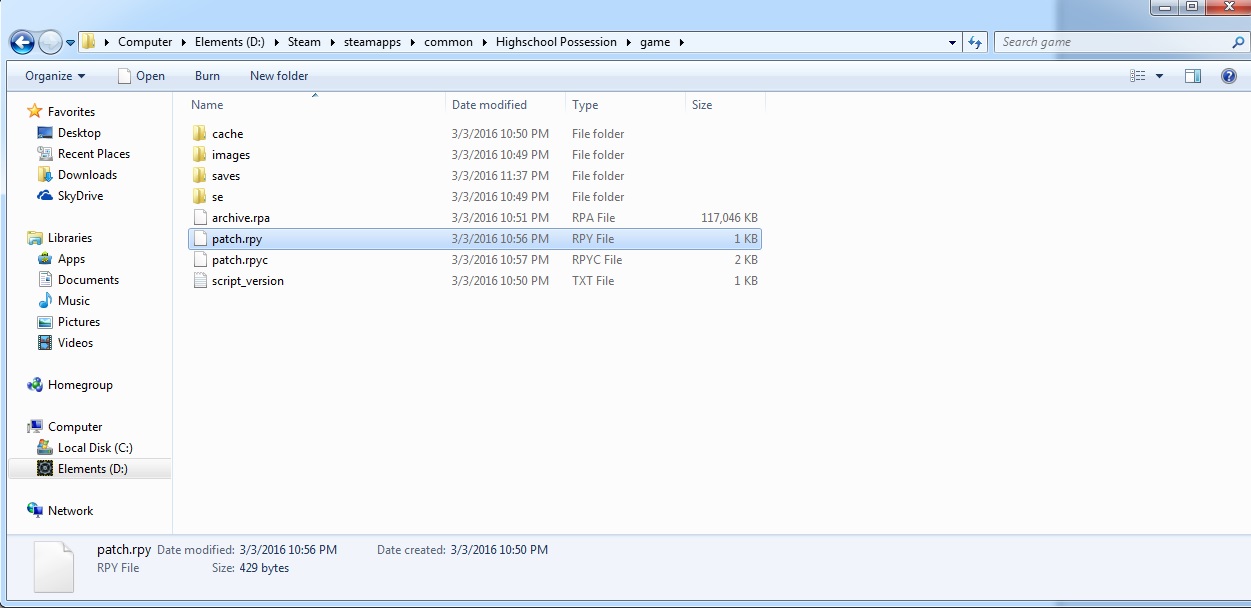This screenshot has width=1251, height=608.
Task: Select the script_version text file icon
Action: click(x=200, y=280)
